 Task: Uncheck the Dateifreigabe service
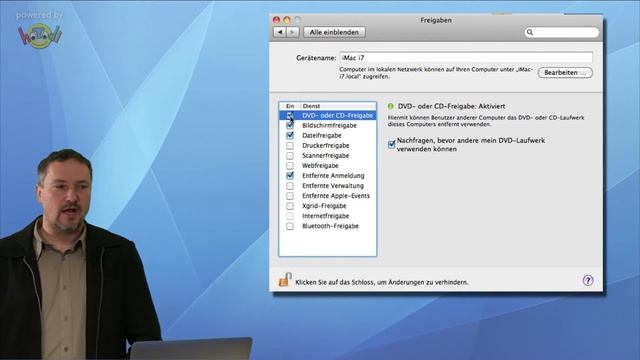pos(290,136)
